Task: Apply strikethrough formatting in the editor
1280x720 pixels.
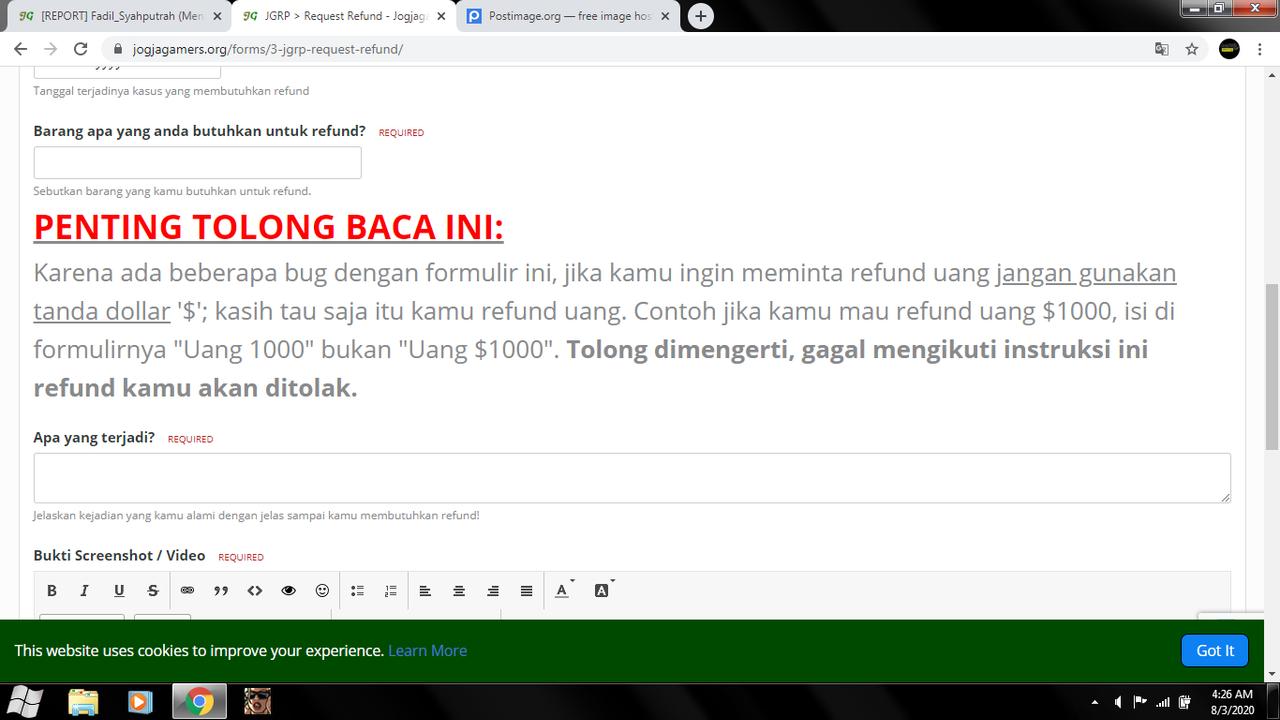Action: click(x=153, y=591)
